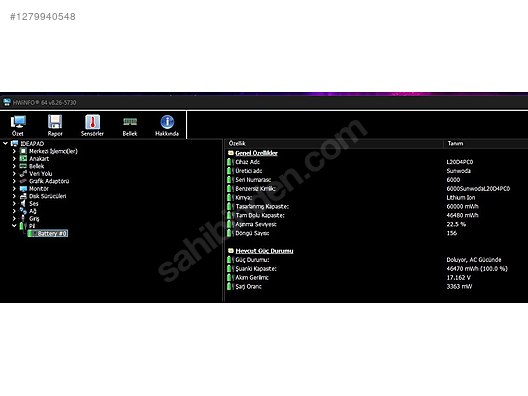The image size is (528, 396).
Task: Select the Disk Sürücüleri tree label
Action: pos(47,196)
